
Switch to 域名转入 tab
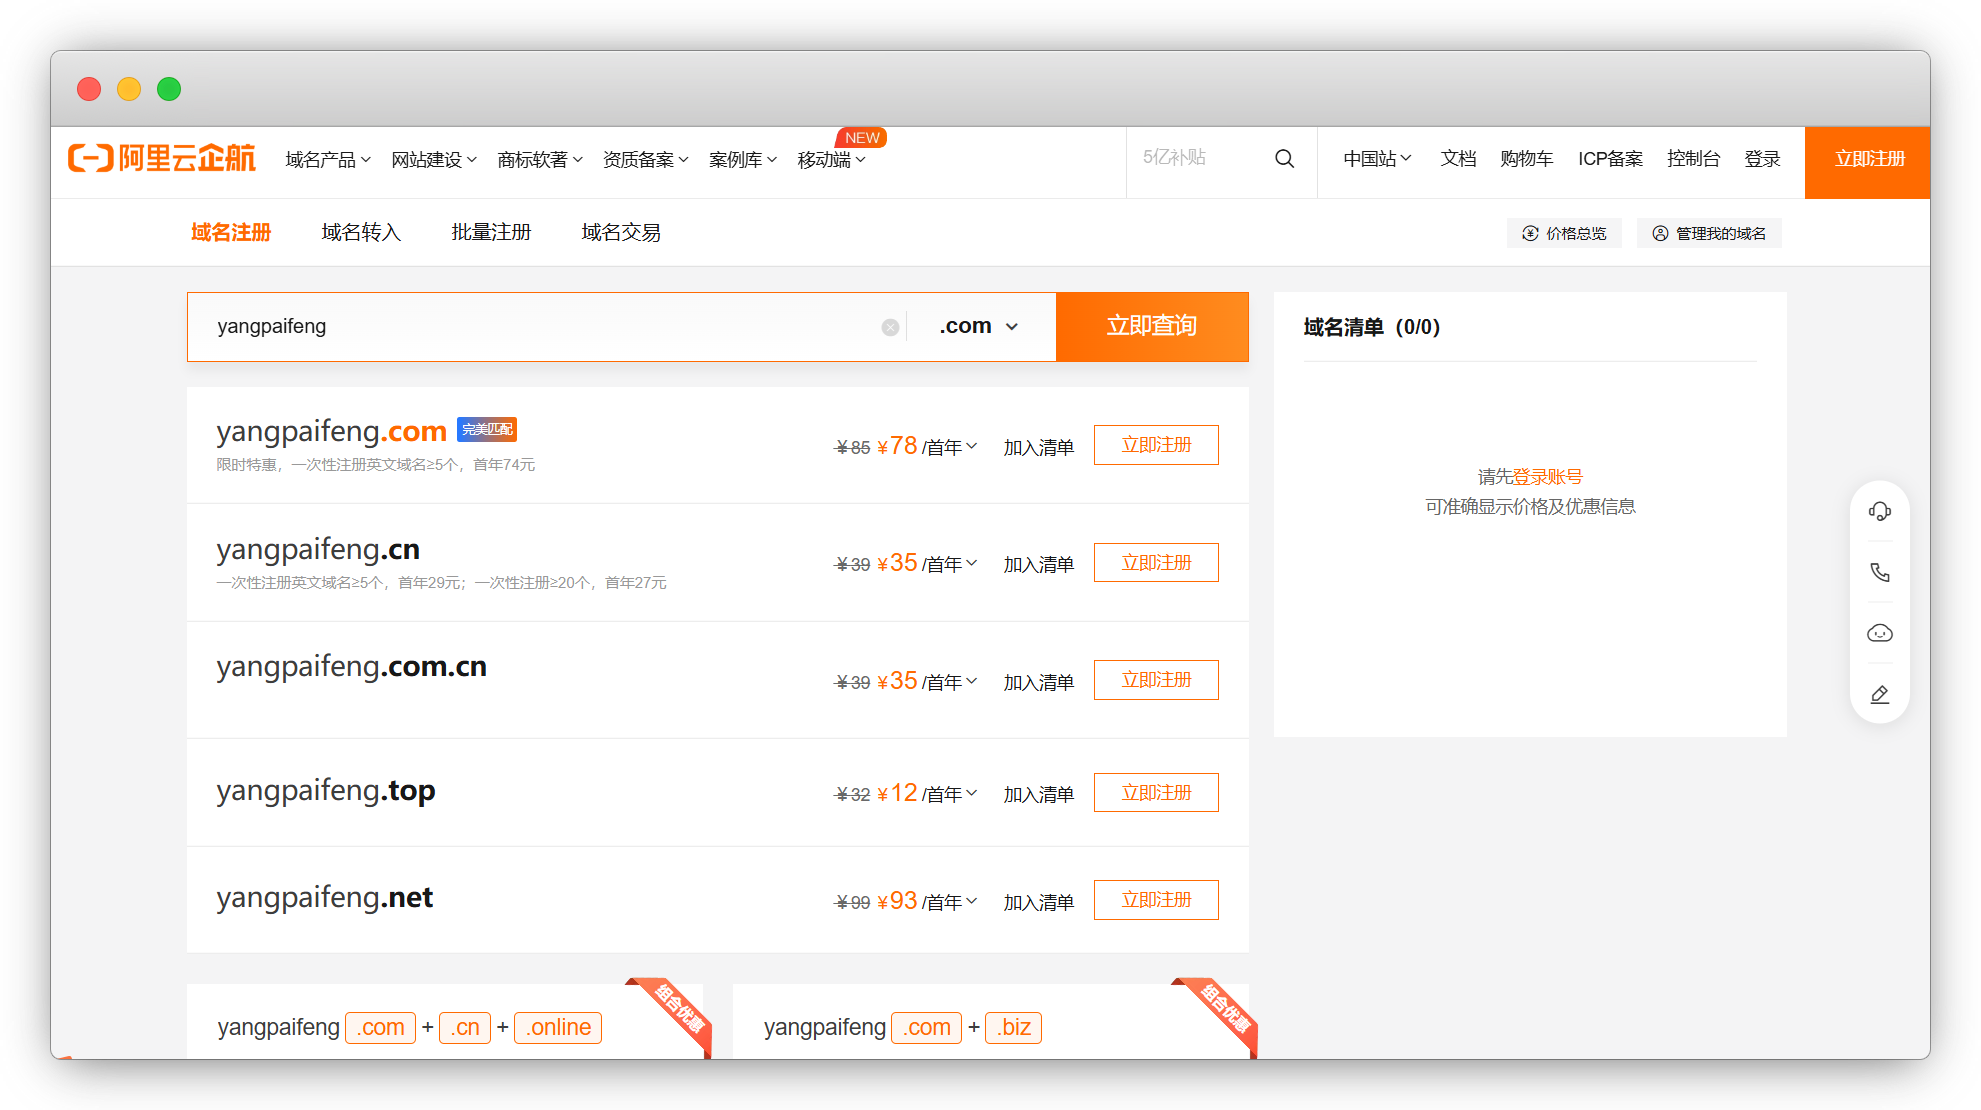[x=361, y=233]
